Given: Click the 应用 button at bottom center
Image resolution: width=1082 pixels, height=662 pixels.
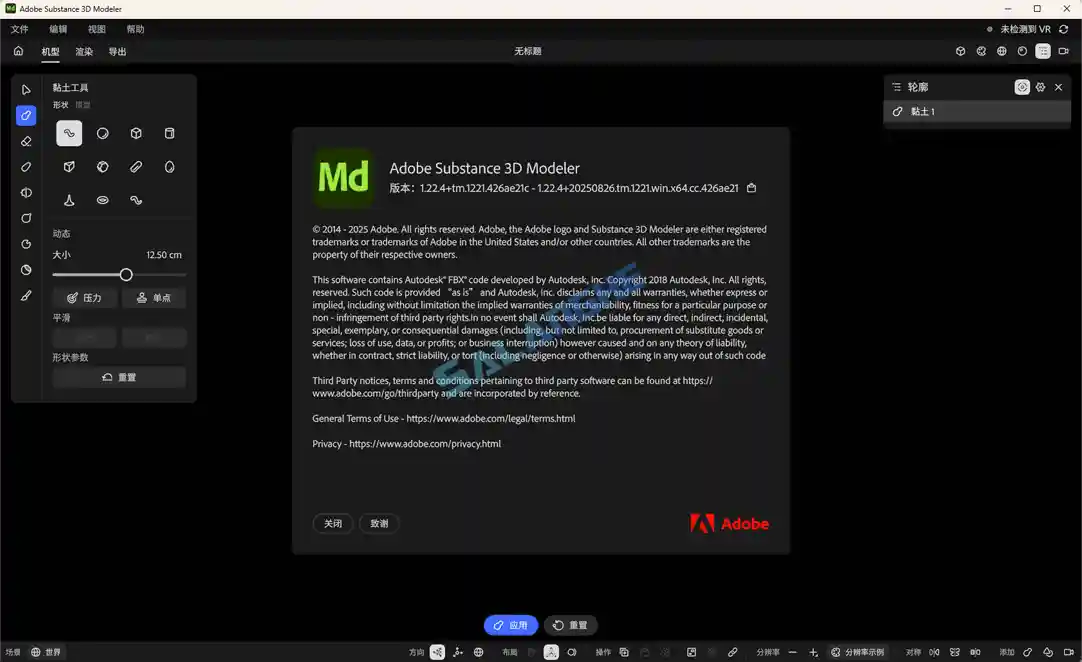Looking at the screenshot, I should 511,625.
